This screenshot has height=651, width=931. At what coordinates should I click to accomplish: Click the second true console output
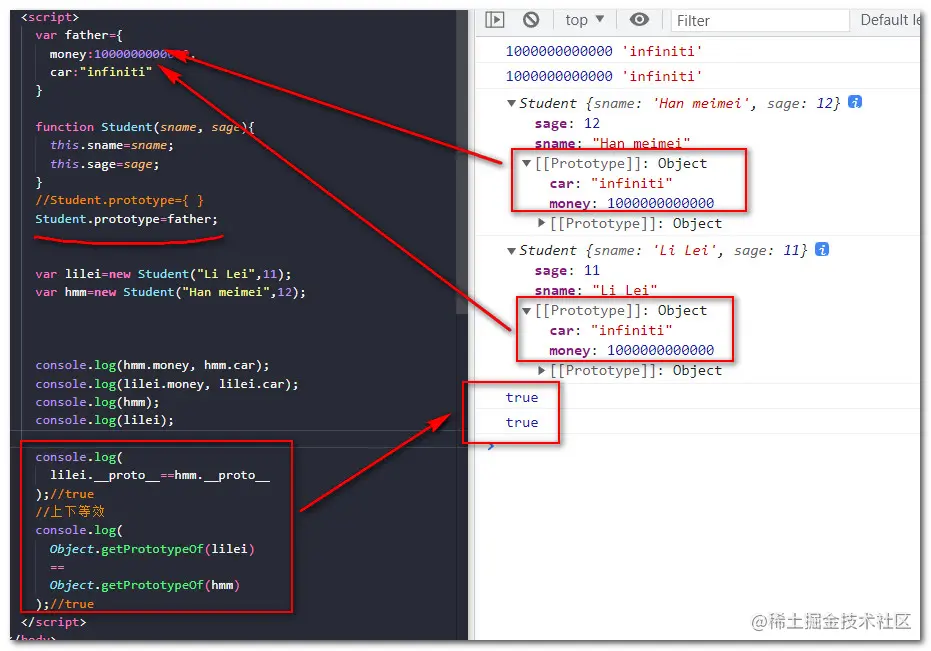pyautogui.click(x=522, y=423)
